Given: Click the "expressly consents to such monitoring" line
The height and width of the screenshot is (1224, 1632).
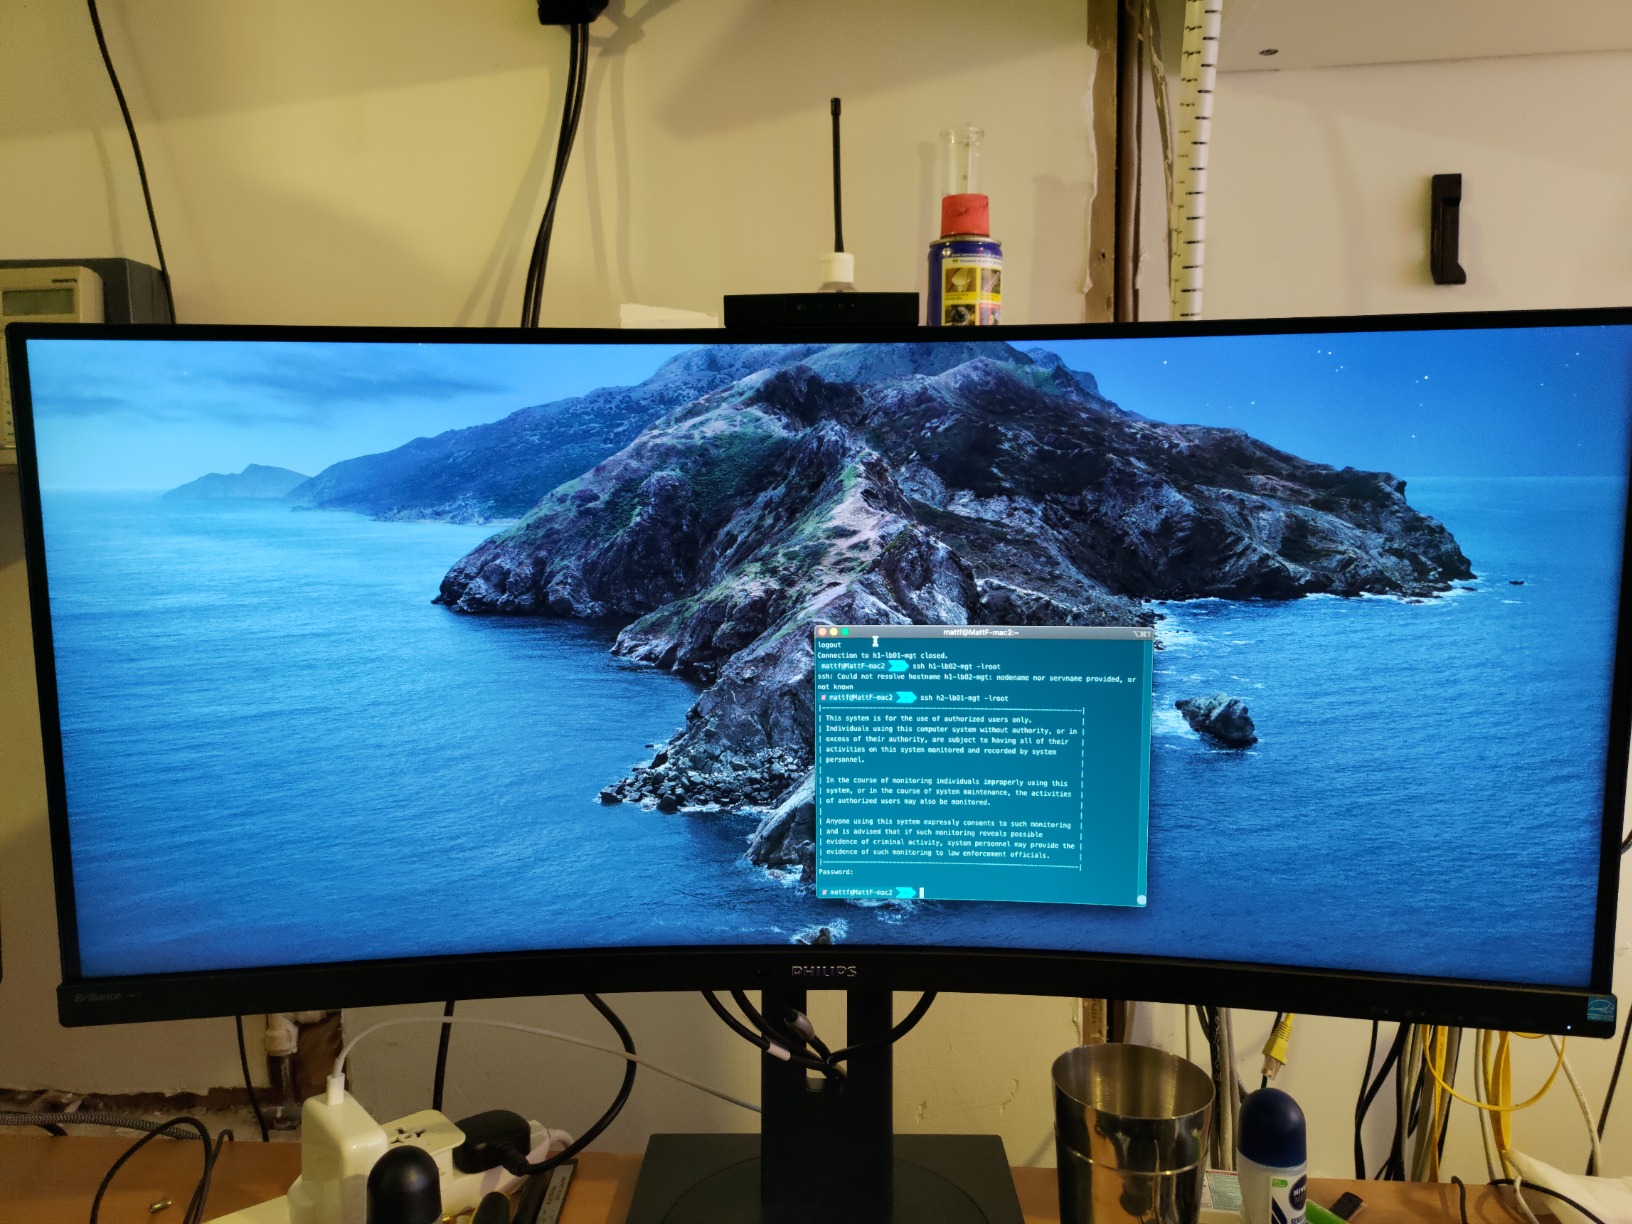Looking at the screenshot, I should 948,824.
